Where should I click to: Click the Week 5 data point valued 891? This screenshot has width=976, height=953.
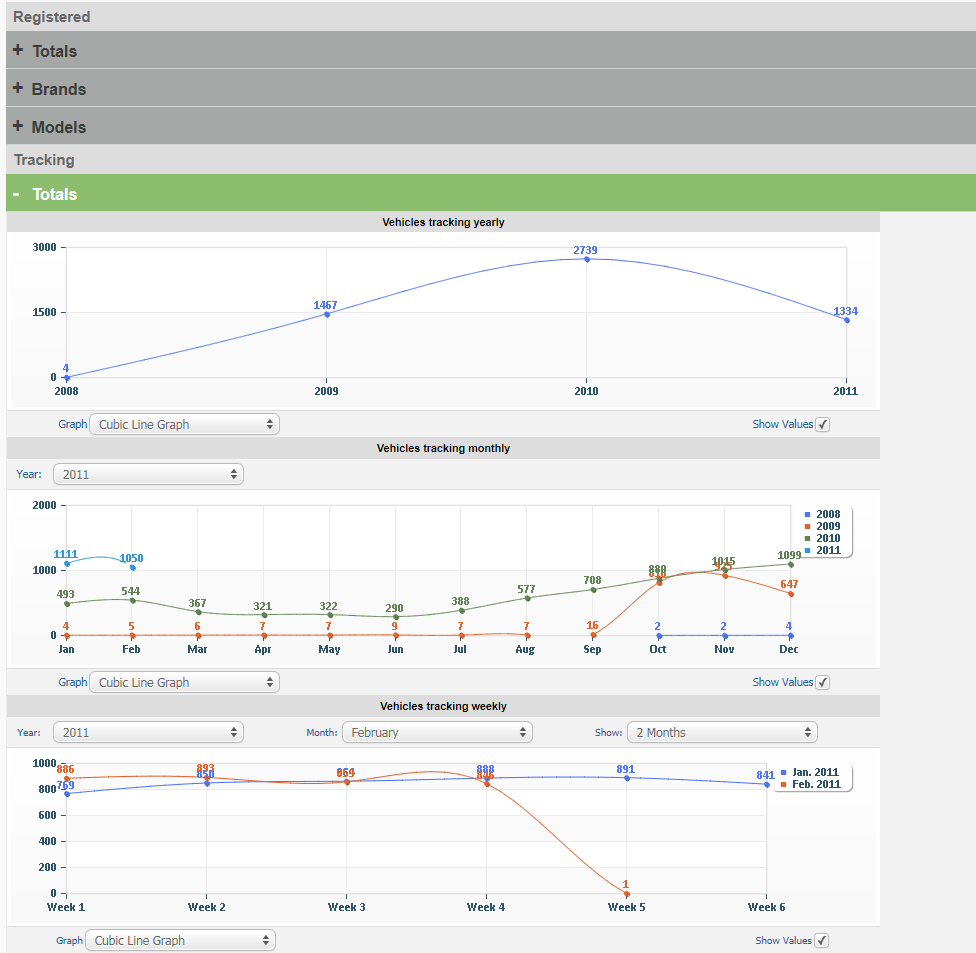pyautogui.click(x=626, y=777)
